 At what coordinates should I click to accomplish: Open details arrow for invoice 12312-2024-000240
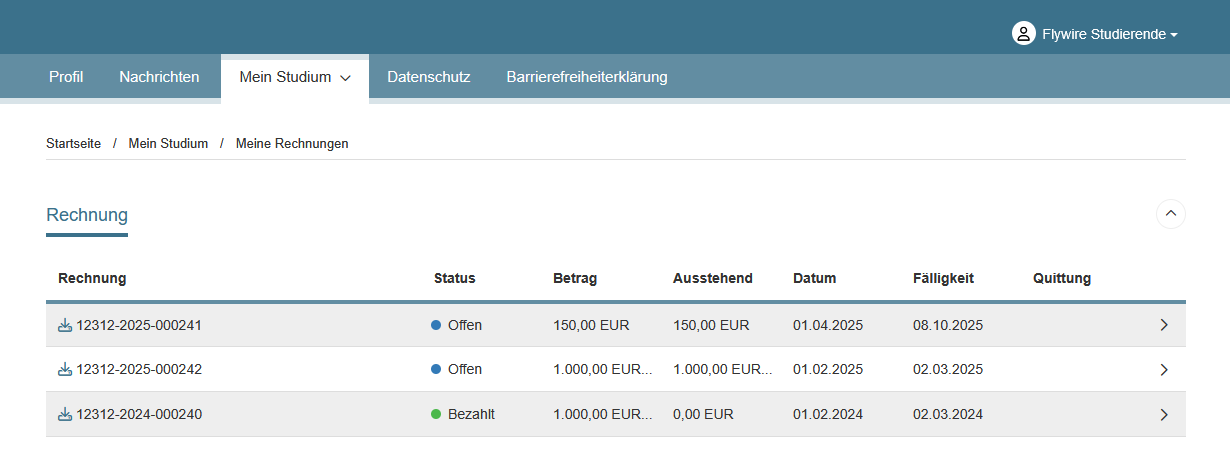tap(1164, 414)
